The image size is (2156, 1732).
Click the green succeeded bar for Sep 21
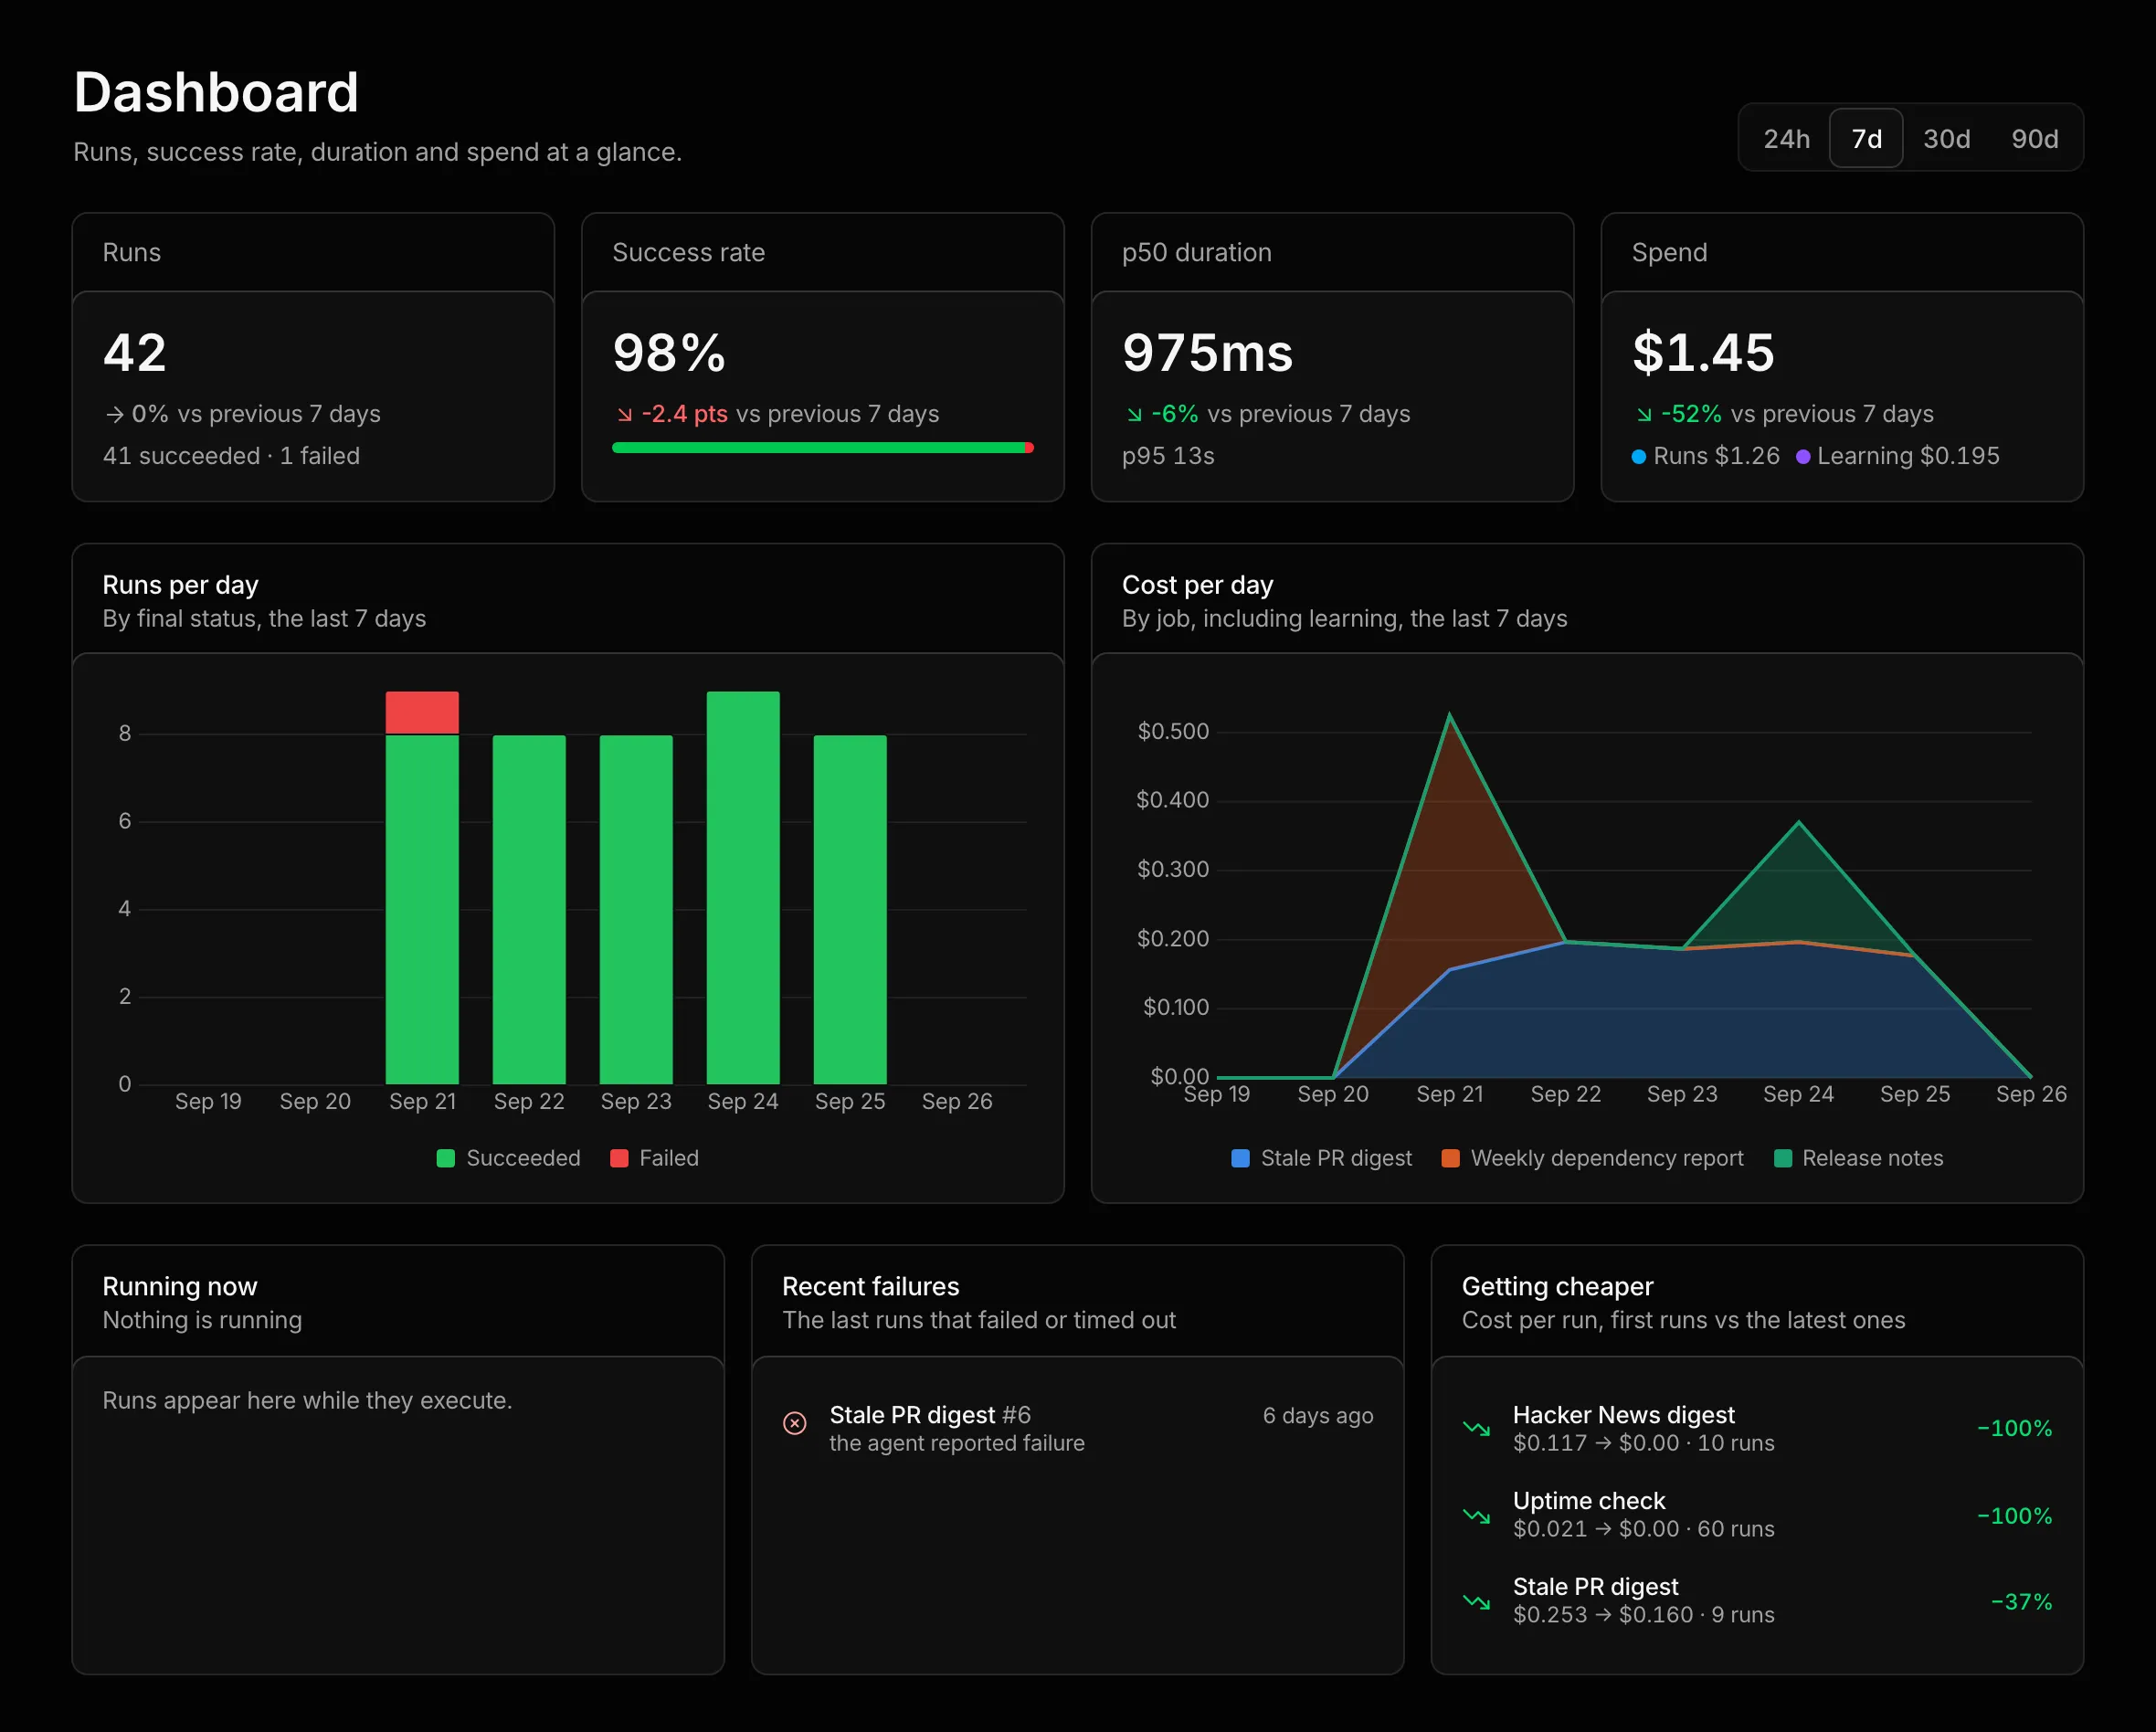(422, 910)
